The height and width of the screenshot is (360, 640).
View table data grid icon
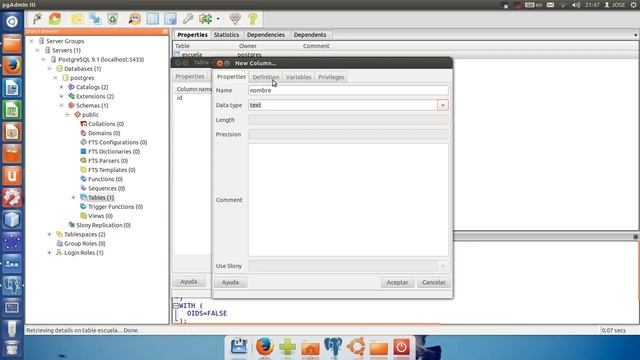153,18
